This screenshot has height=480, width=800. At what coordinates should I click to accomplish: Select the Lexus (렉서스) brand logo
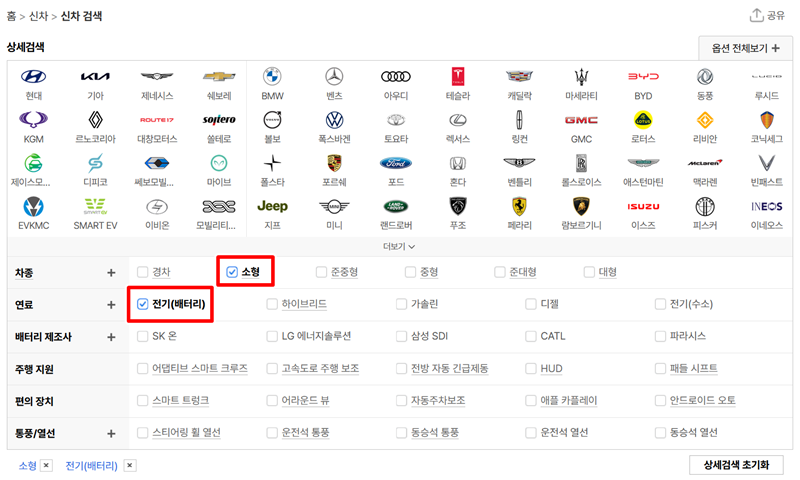[458, 120]
